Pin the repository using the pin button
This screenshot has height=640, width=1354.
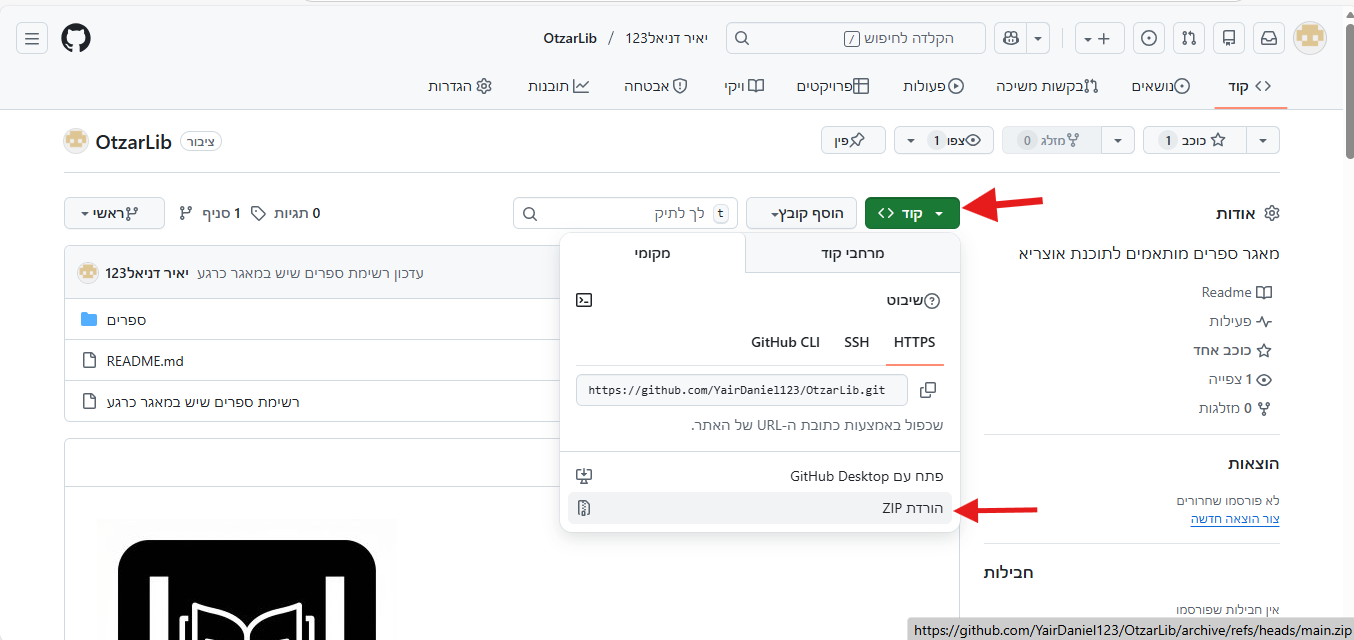point(853,141)
